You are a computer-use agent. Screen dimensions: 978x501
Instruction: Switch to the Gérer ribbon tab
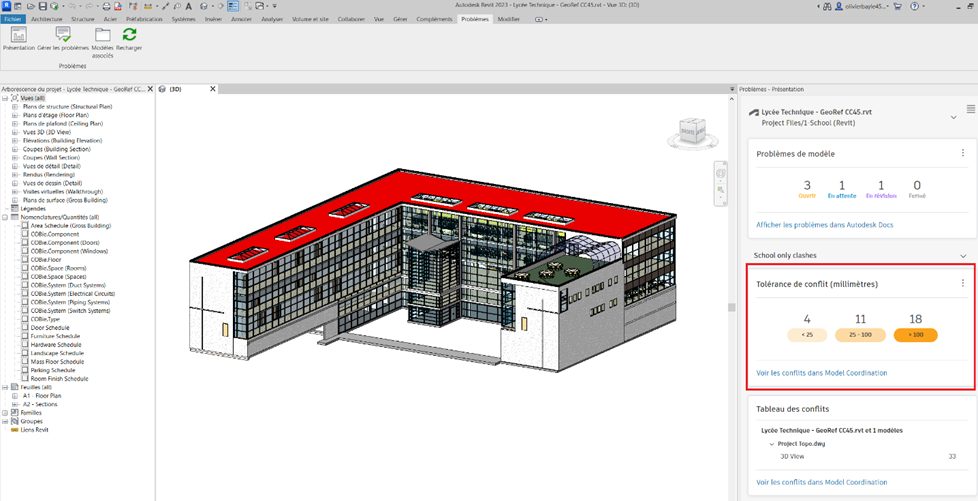pyautogui.click(x=400, y=19)
